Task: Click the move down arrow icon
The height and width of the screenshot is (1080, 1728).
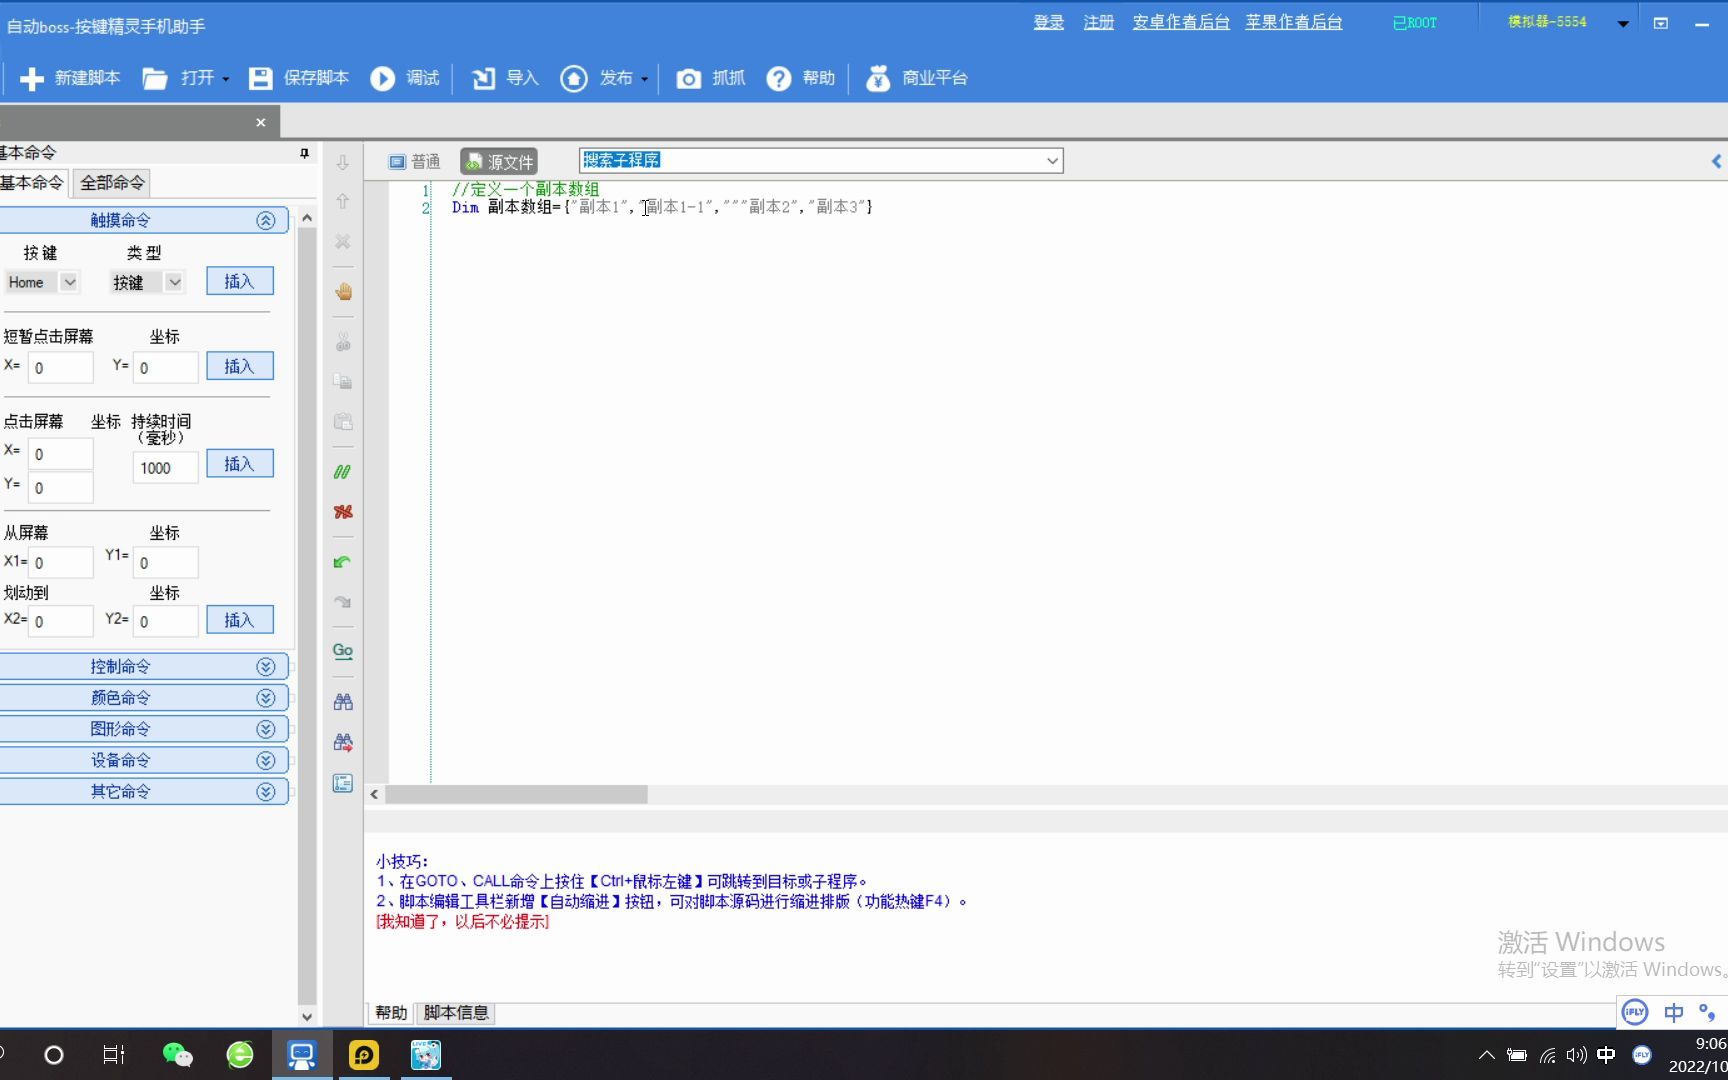Action: 343,163
